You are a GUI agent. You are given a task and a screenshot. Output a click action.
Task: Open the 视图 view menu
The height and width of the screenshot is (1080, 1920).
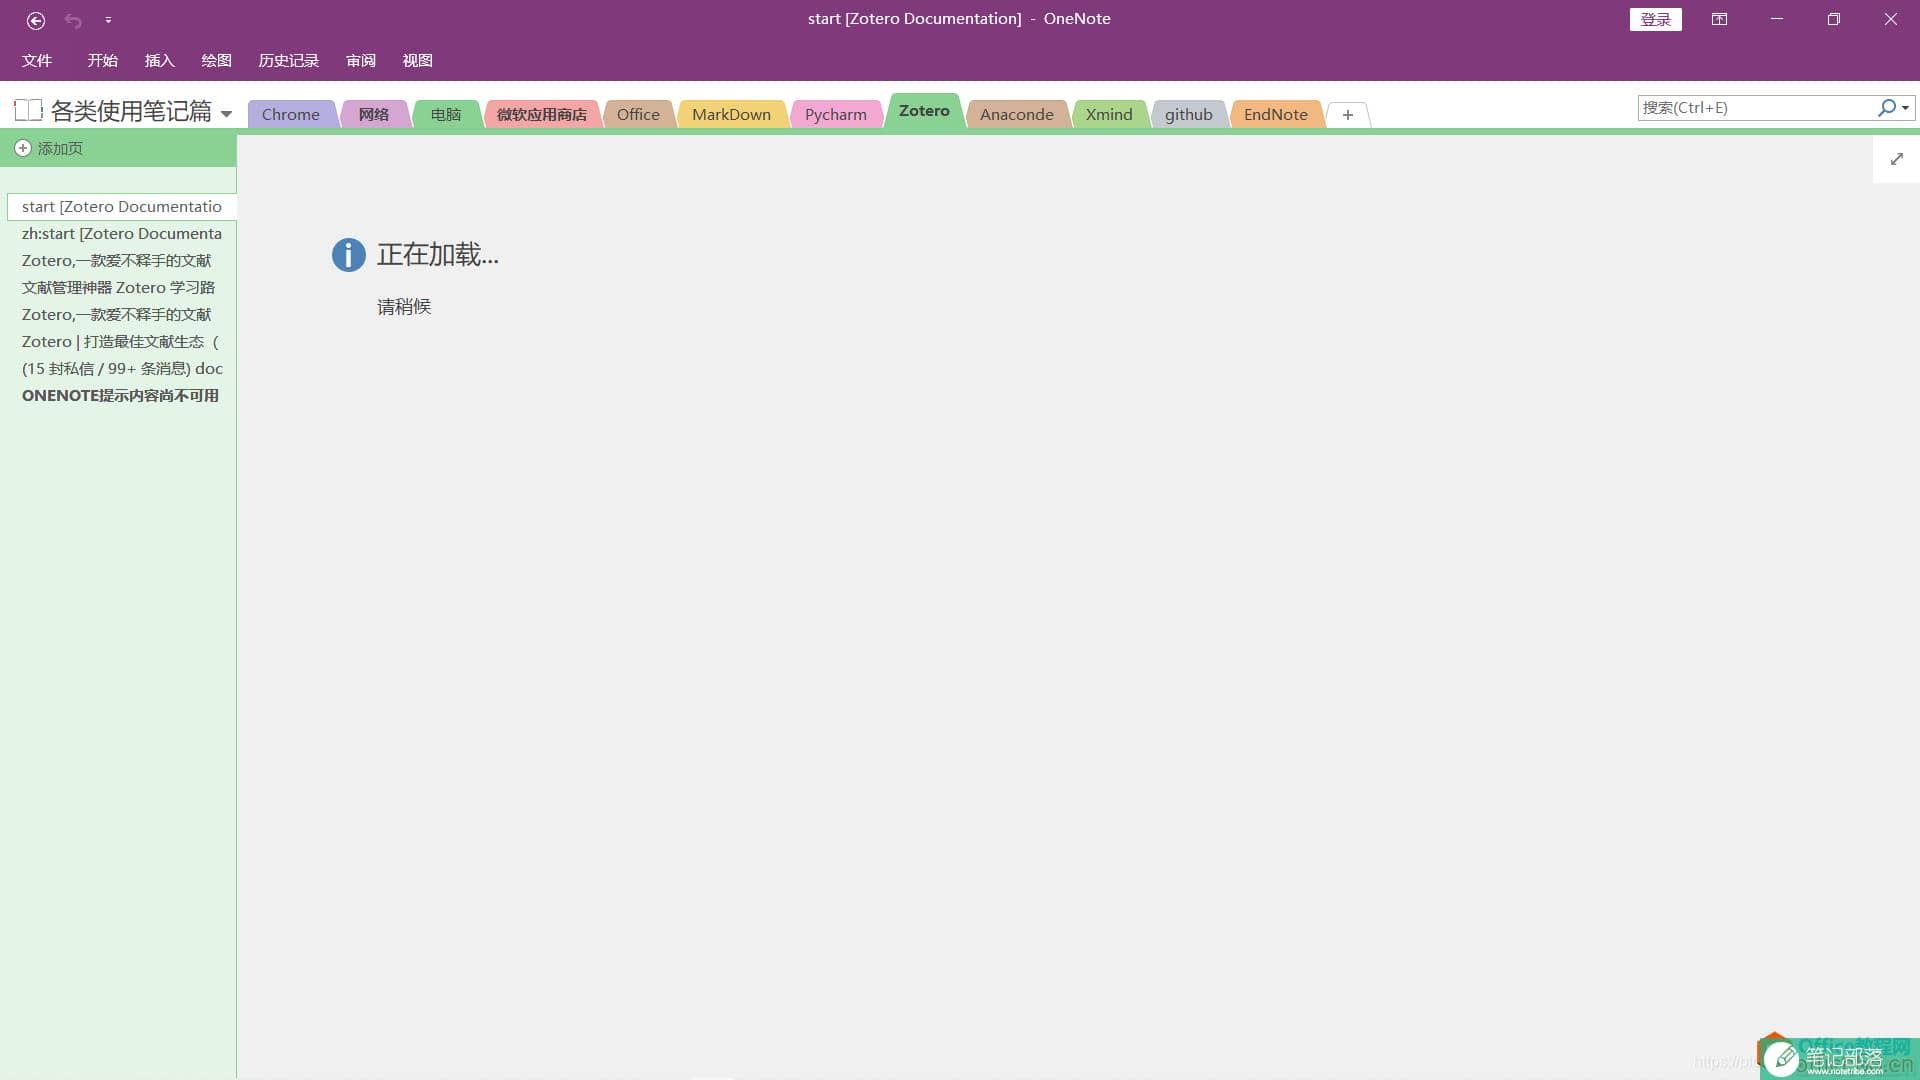[417, 59]
